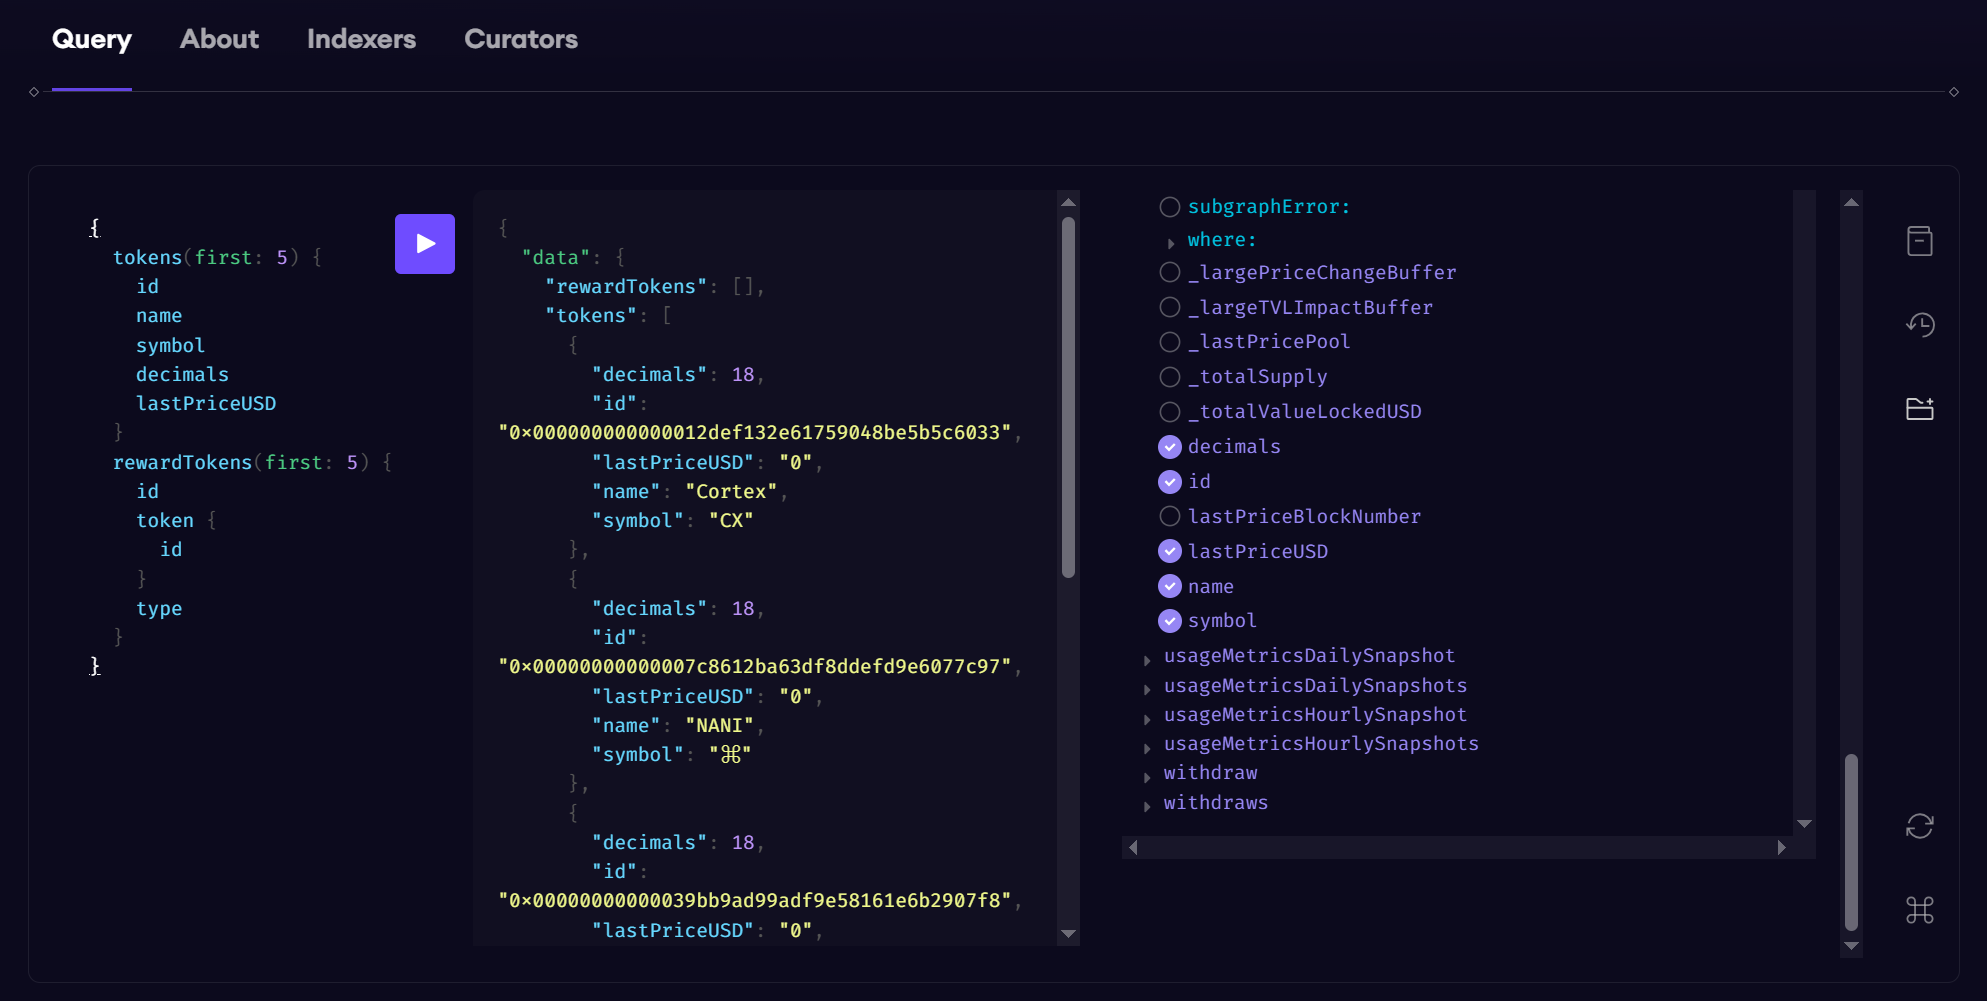Check the lastPriceBlockNumber field

(x=1170, y=516)
